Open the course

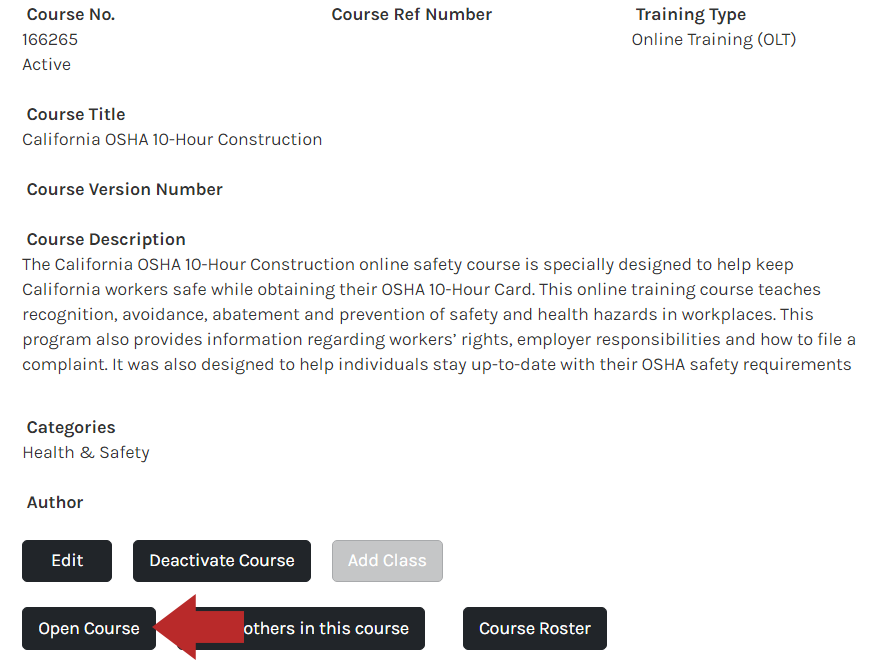click(x=89, y=628)
